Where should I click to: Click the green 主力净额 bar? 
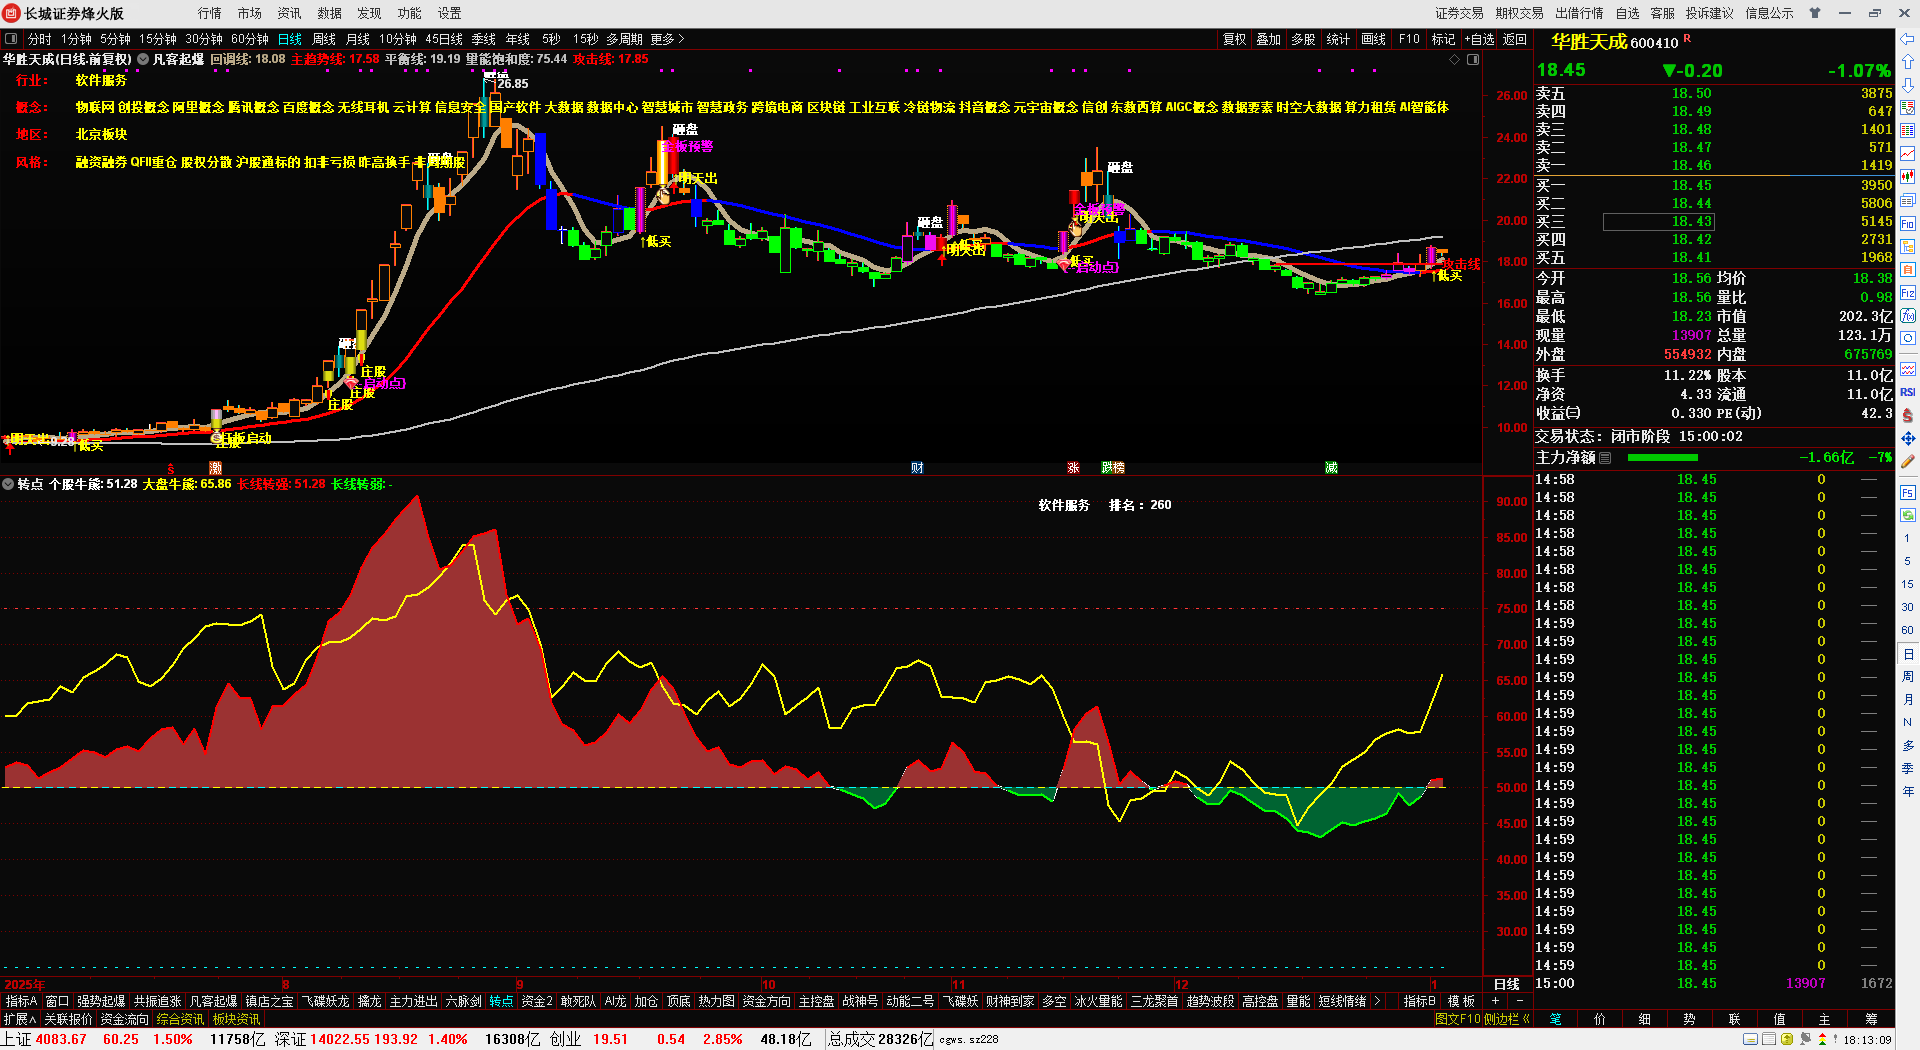[1663, 458]
